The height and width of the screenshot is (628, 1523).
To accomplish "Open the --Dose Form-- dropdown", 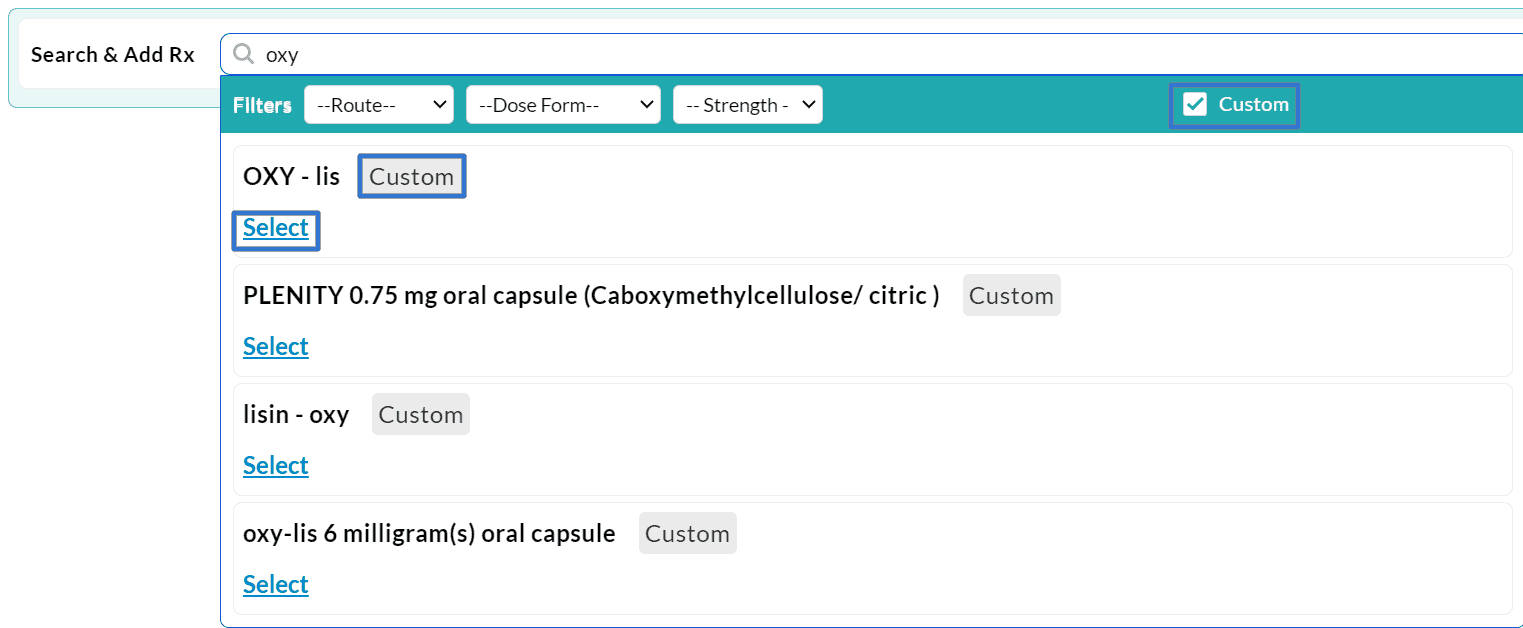I will click(562, 103).
